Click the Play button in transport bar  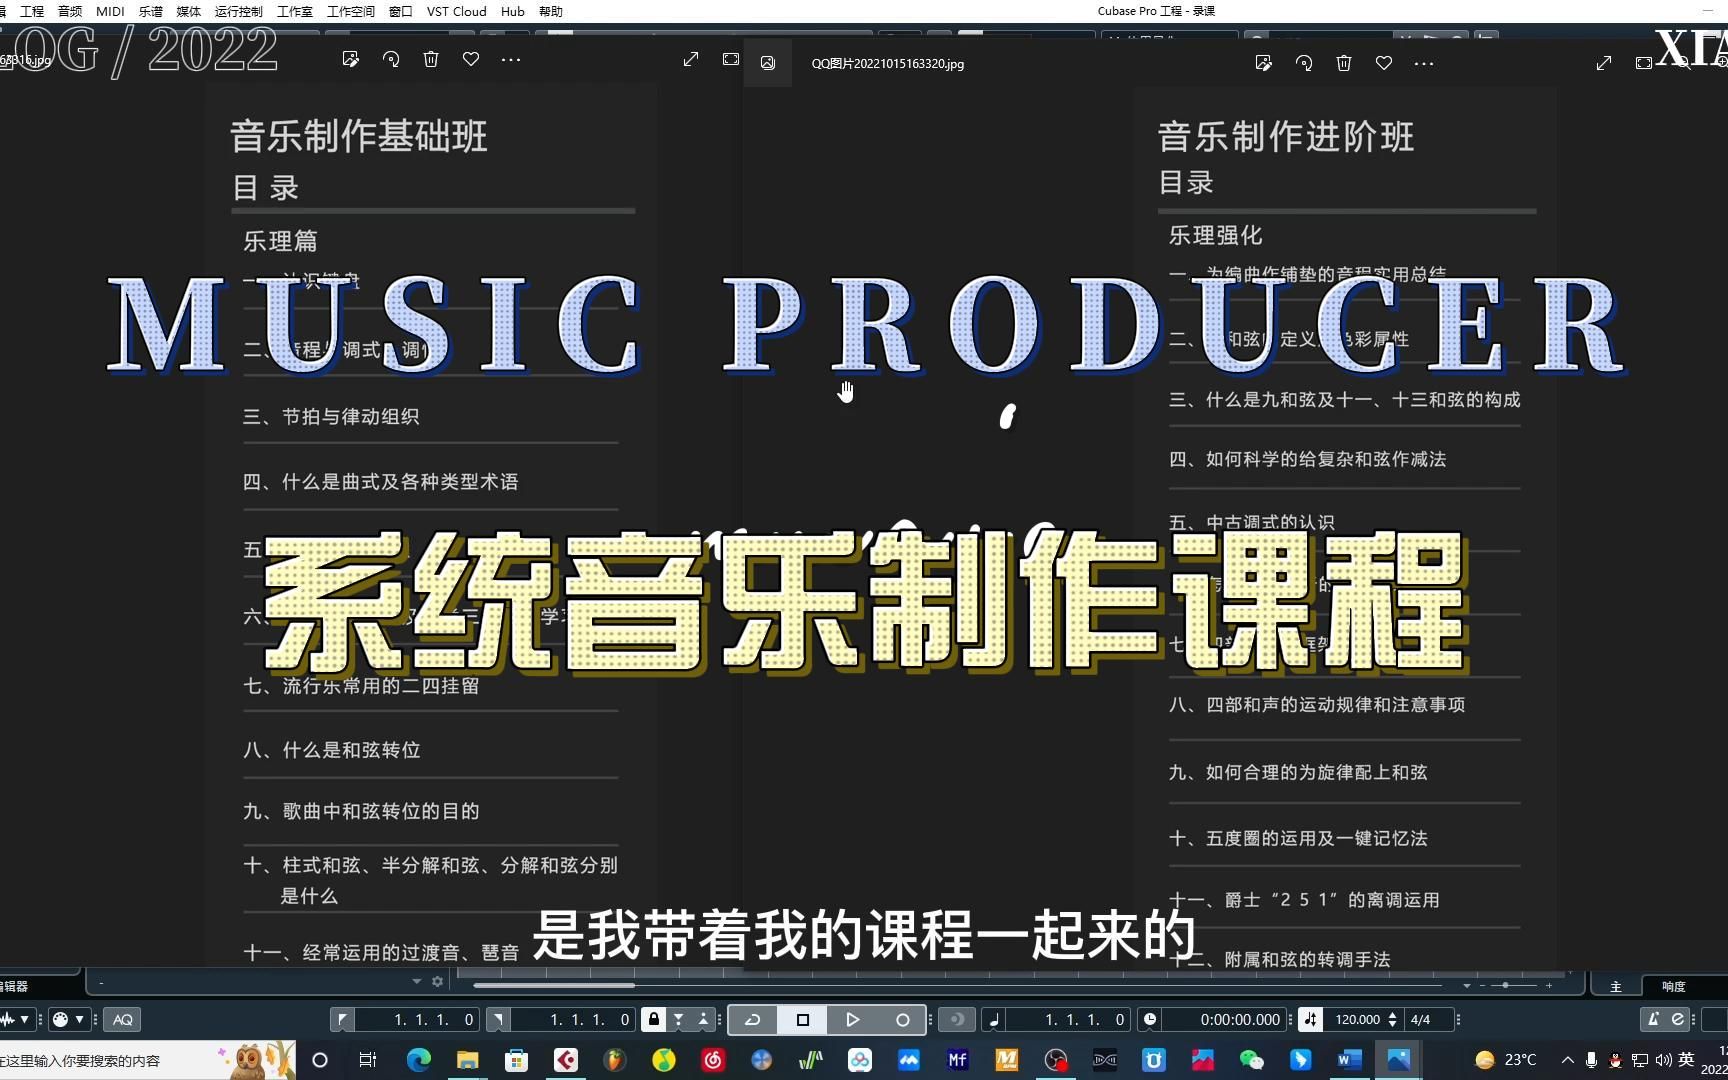852,1019
